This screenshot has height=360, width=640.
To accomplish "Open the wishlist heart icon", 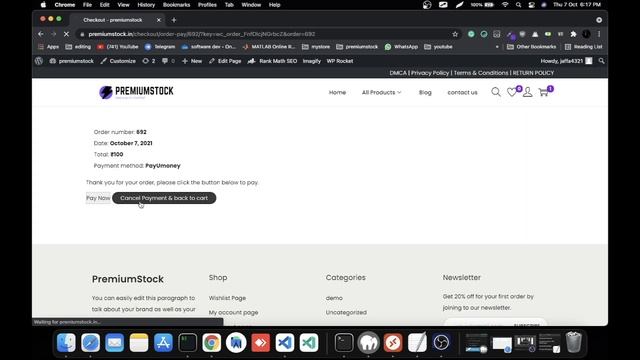I will click(512, 92).
